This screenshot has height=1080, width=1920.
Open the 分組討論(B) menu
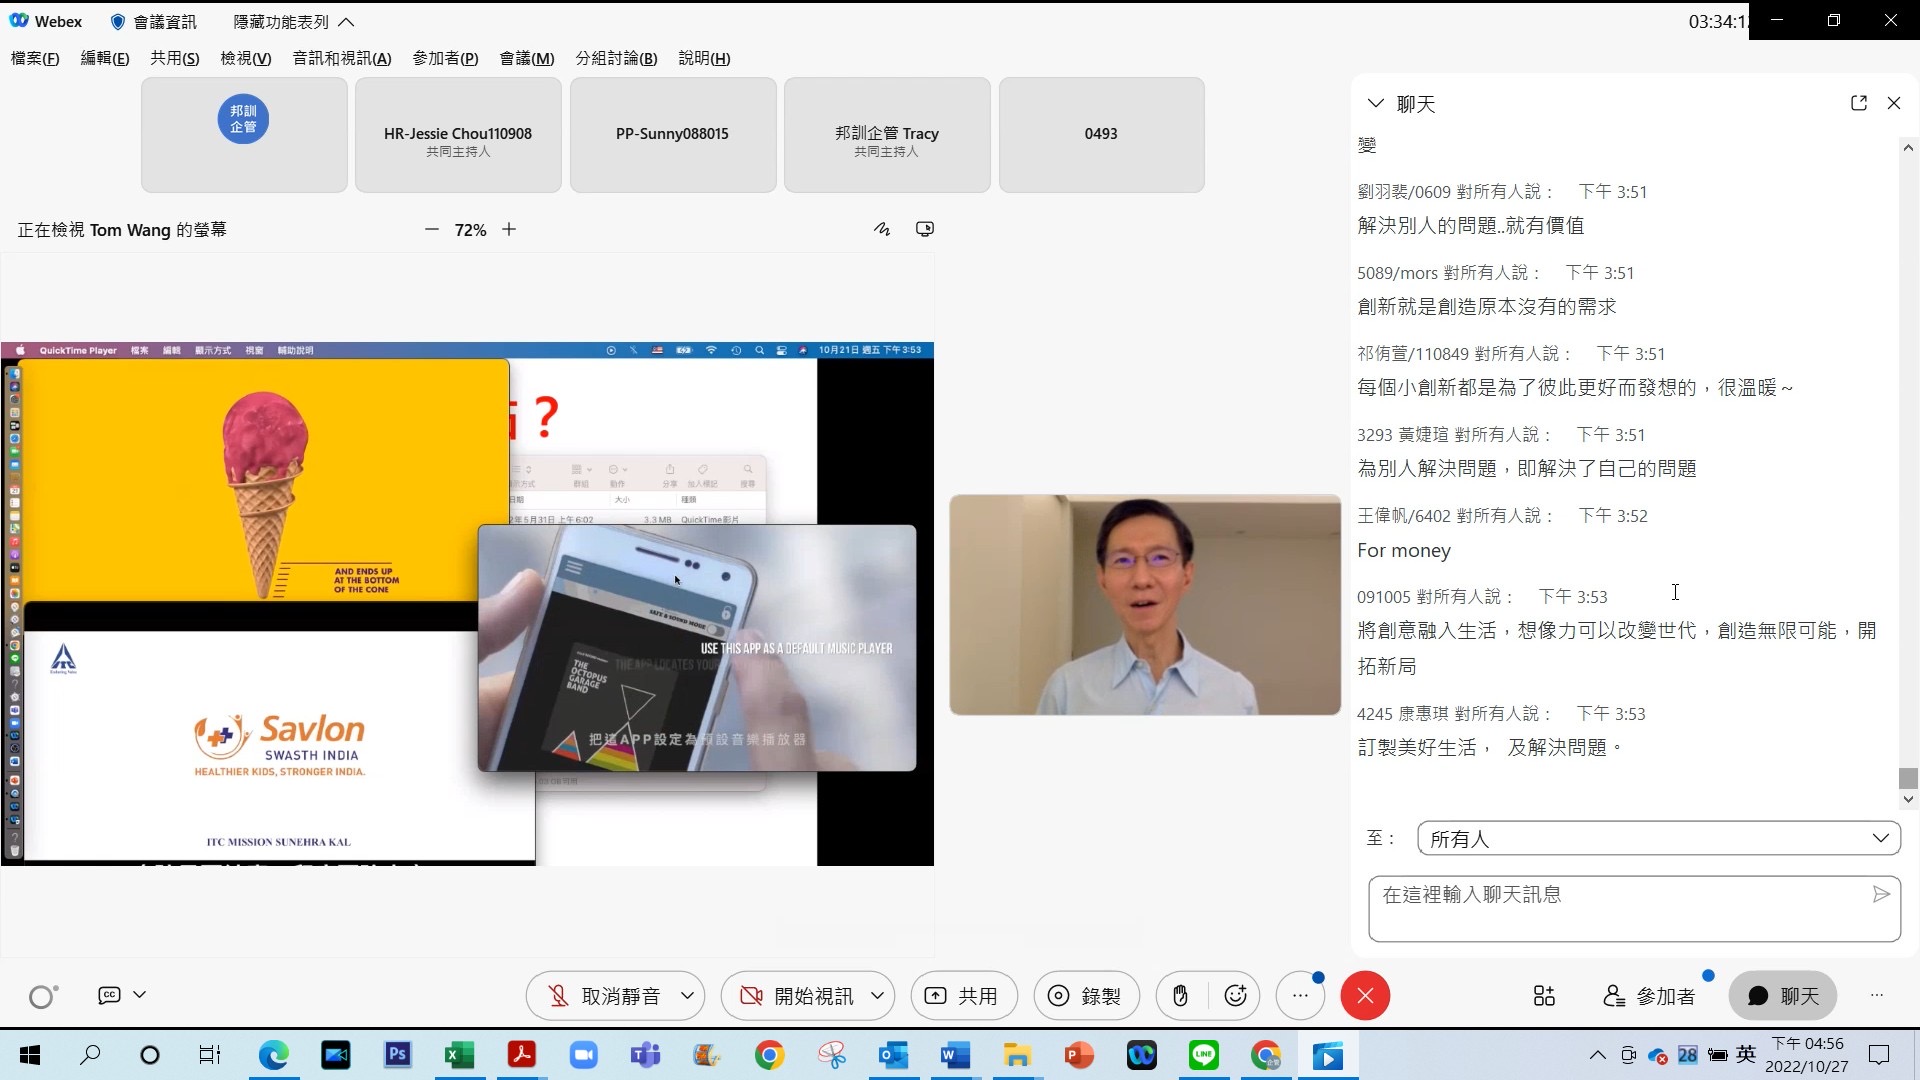point(616,58)
